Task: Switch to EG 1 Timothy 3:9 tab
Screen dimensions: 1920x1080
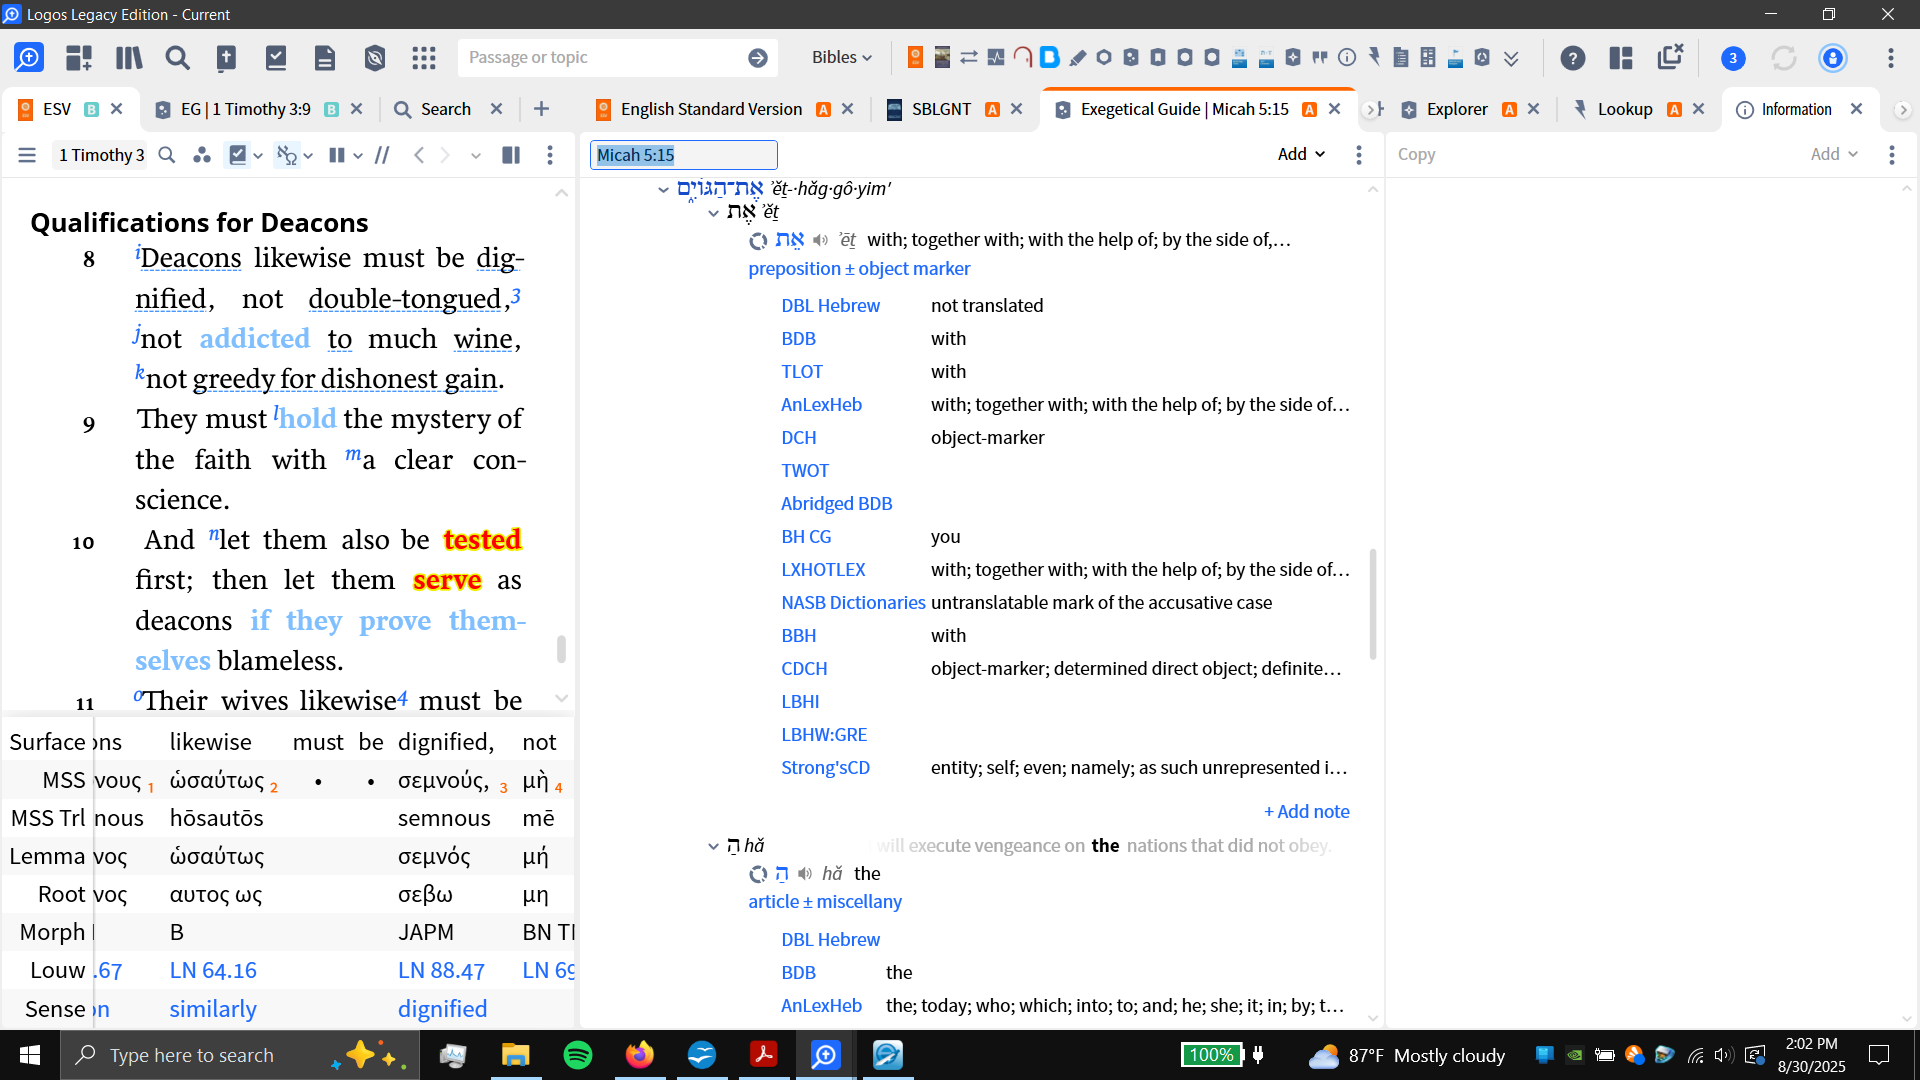Action: pos(245,110)
